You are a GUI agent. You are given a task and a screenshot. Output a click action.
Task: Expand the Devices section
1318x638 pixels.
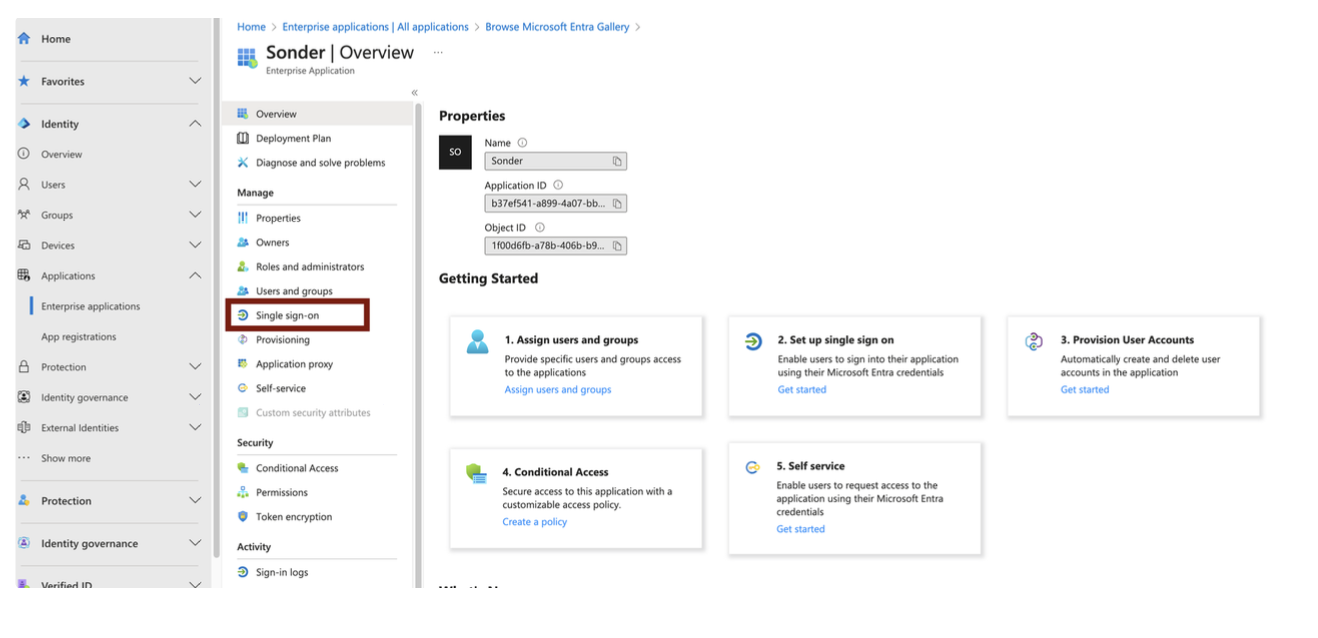click(x=195, y=245)
